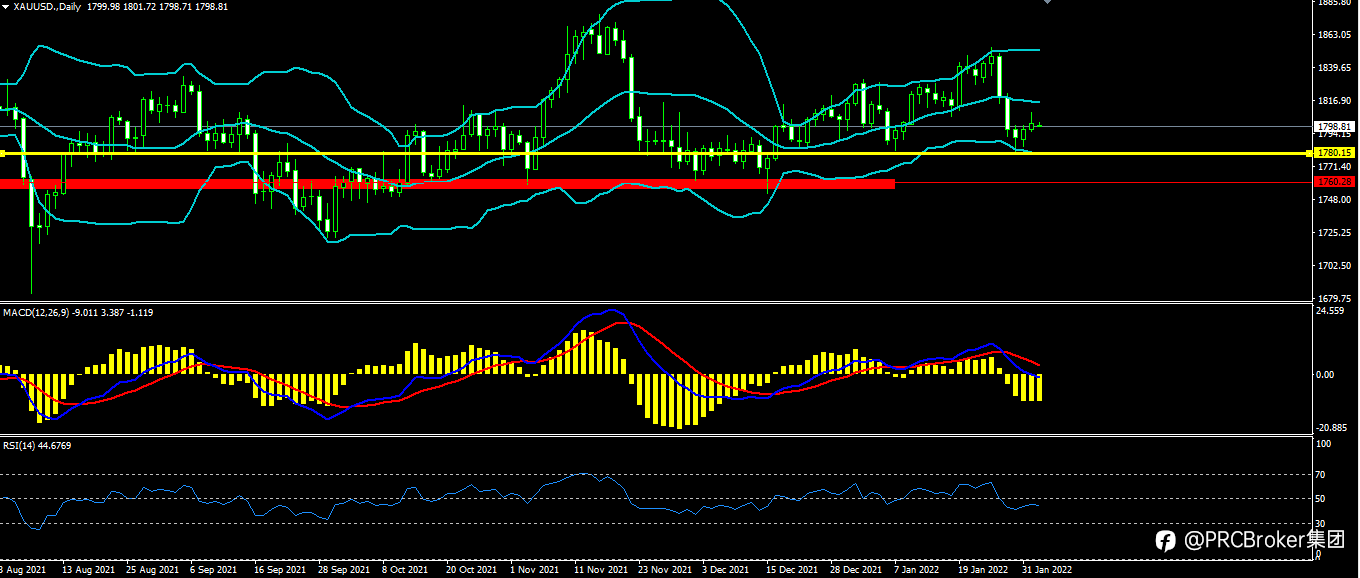Click the 8 Oct 2021 date label
1360x578 pixels.
[406, 570]
